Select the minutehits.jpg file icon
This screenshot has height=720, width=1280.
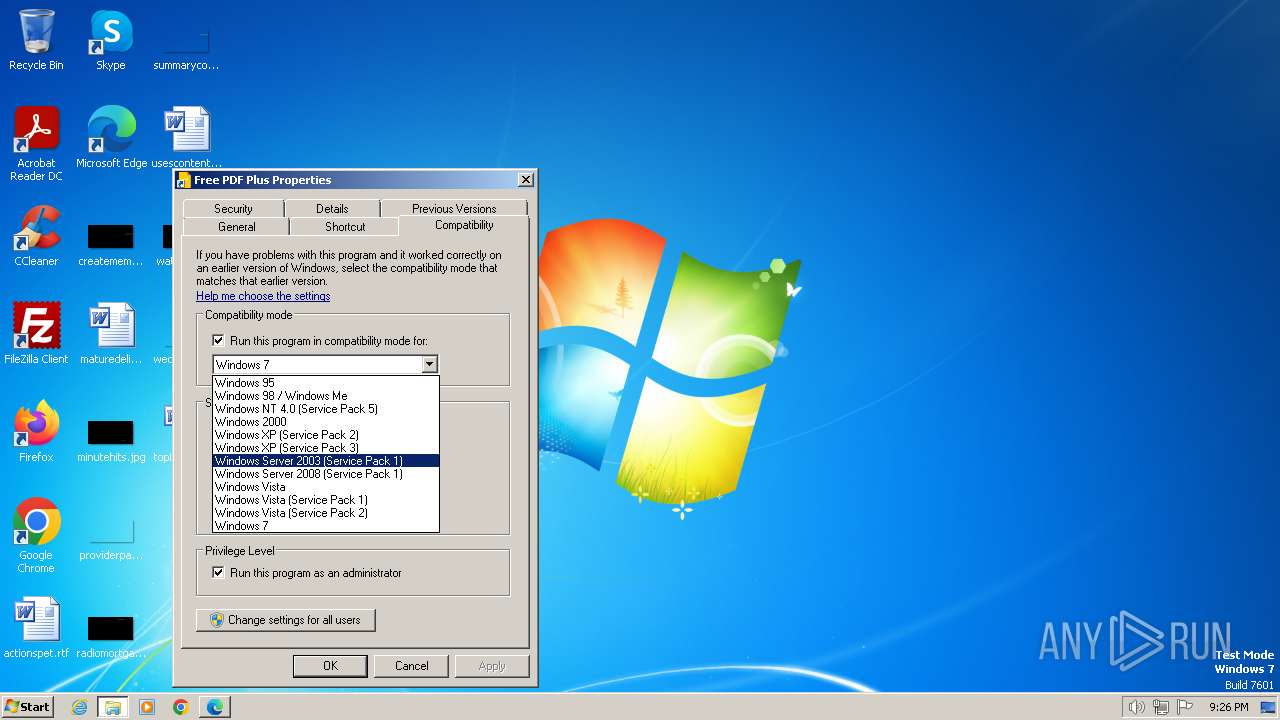(x=111, y=440)
